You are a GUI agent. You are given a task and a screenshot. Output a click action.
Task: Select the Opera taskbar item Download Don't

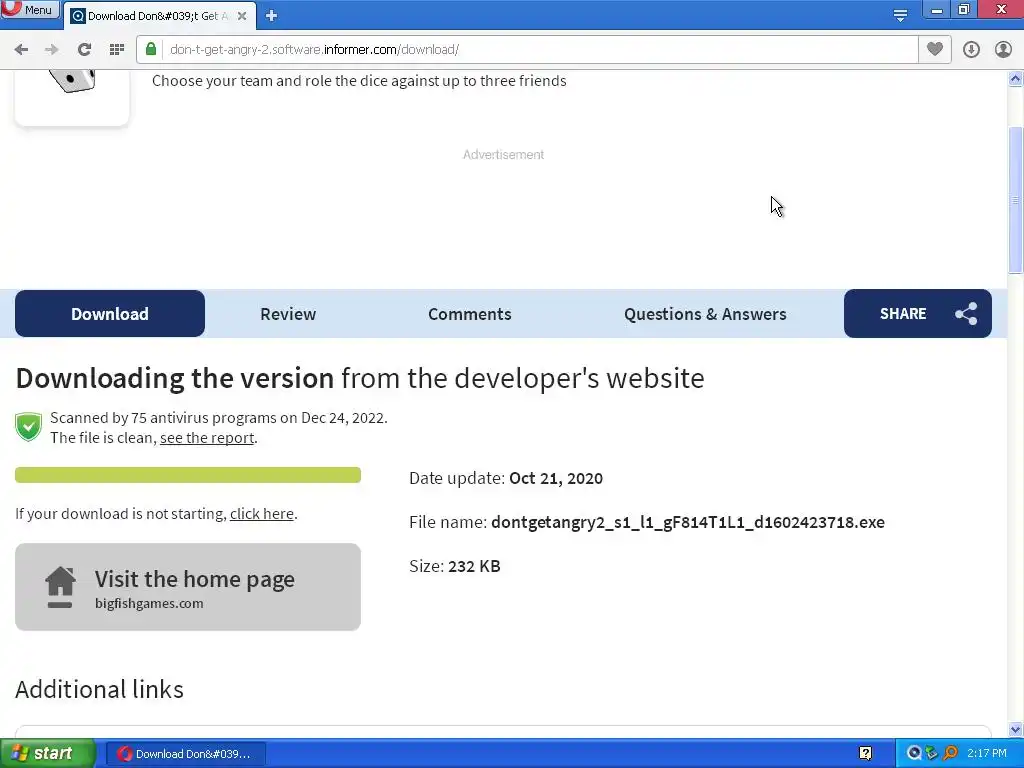click(186, 754)
